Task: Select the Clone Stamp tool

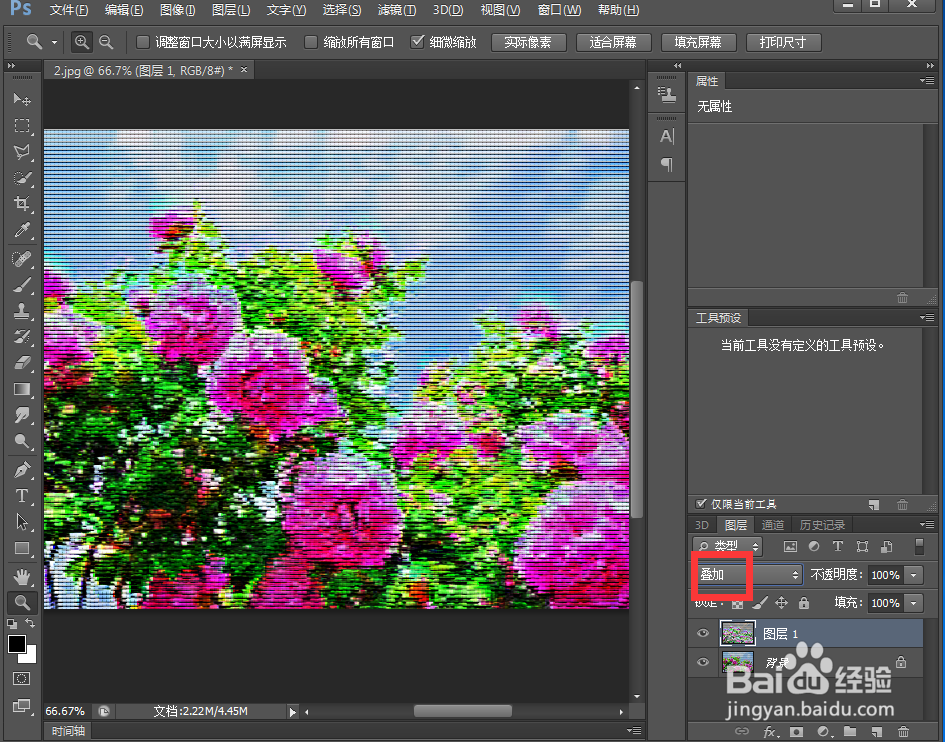Action: pos(22,311)
